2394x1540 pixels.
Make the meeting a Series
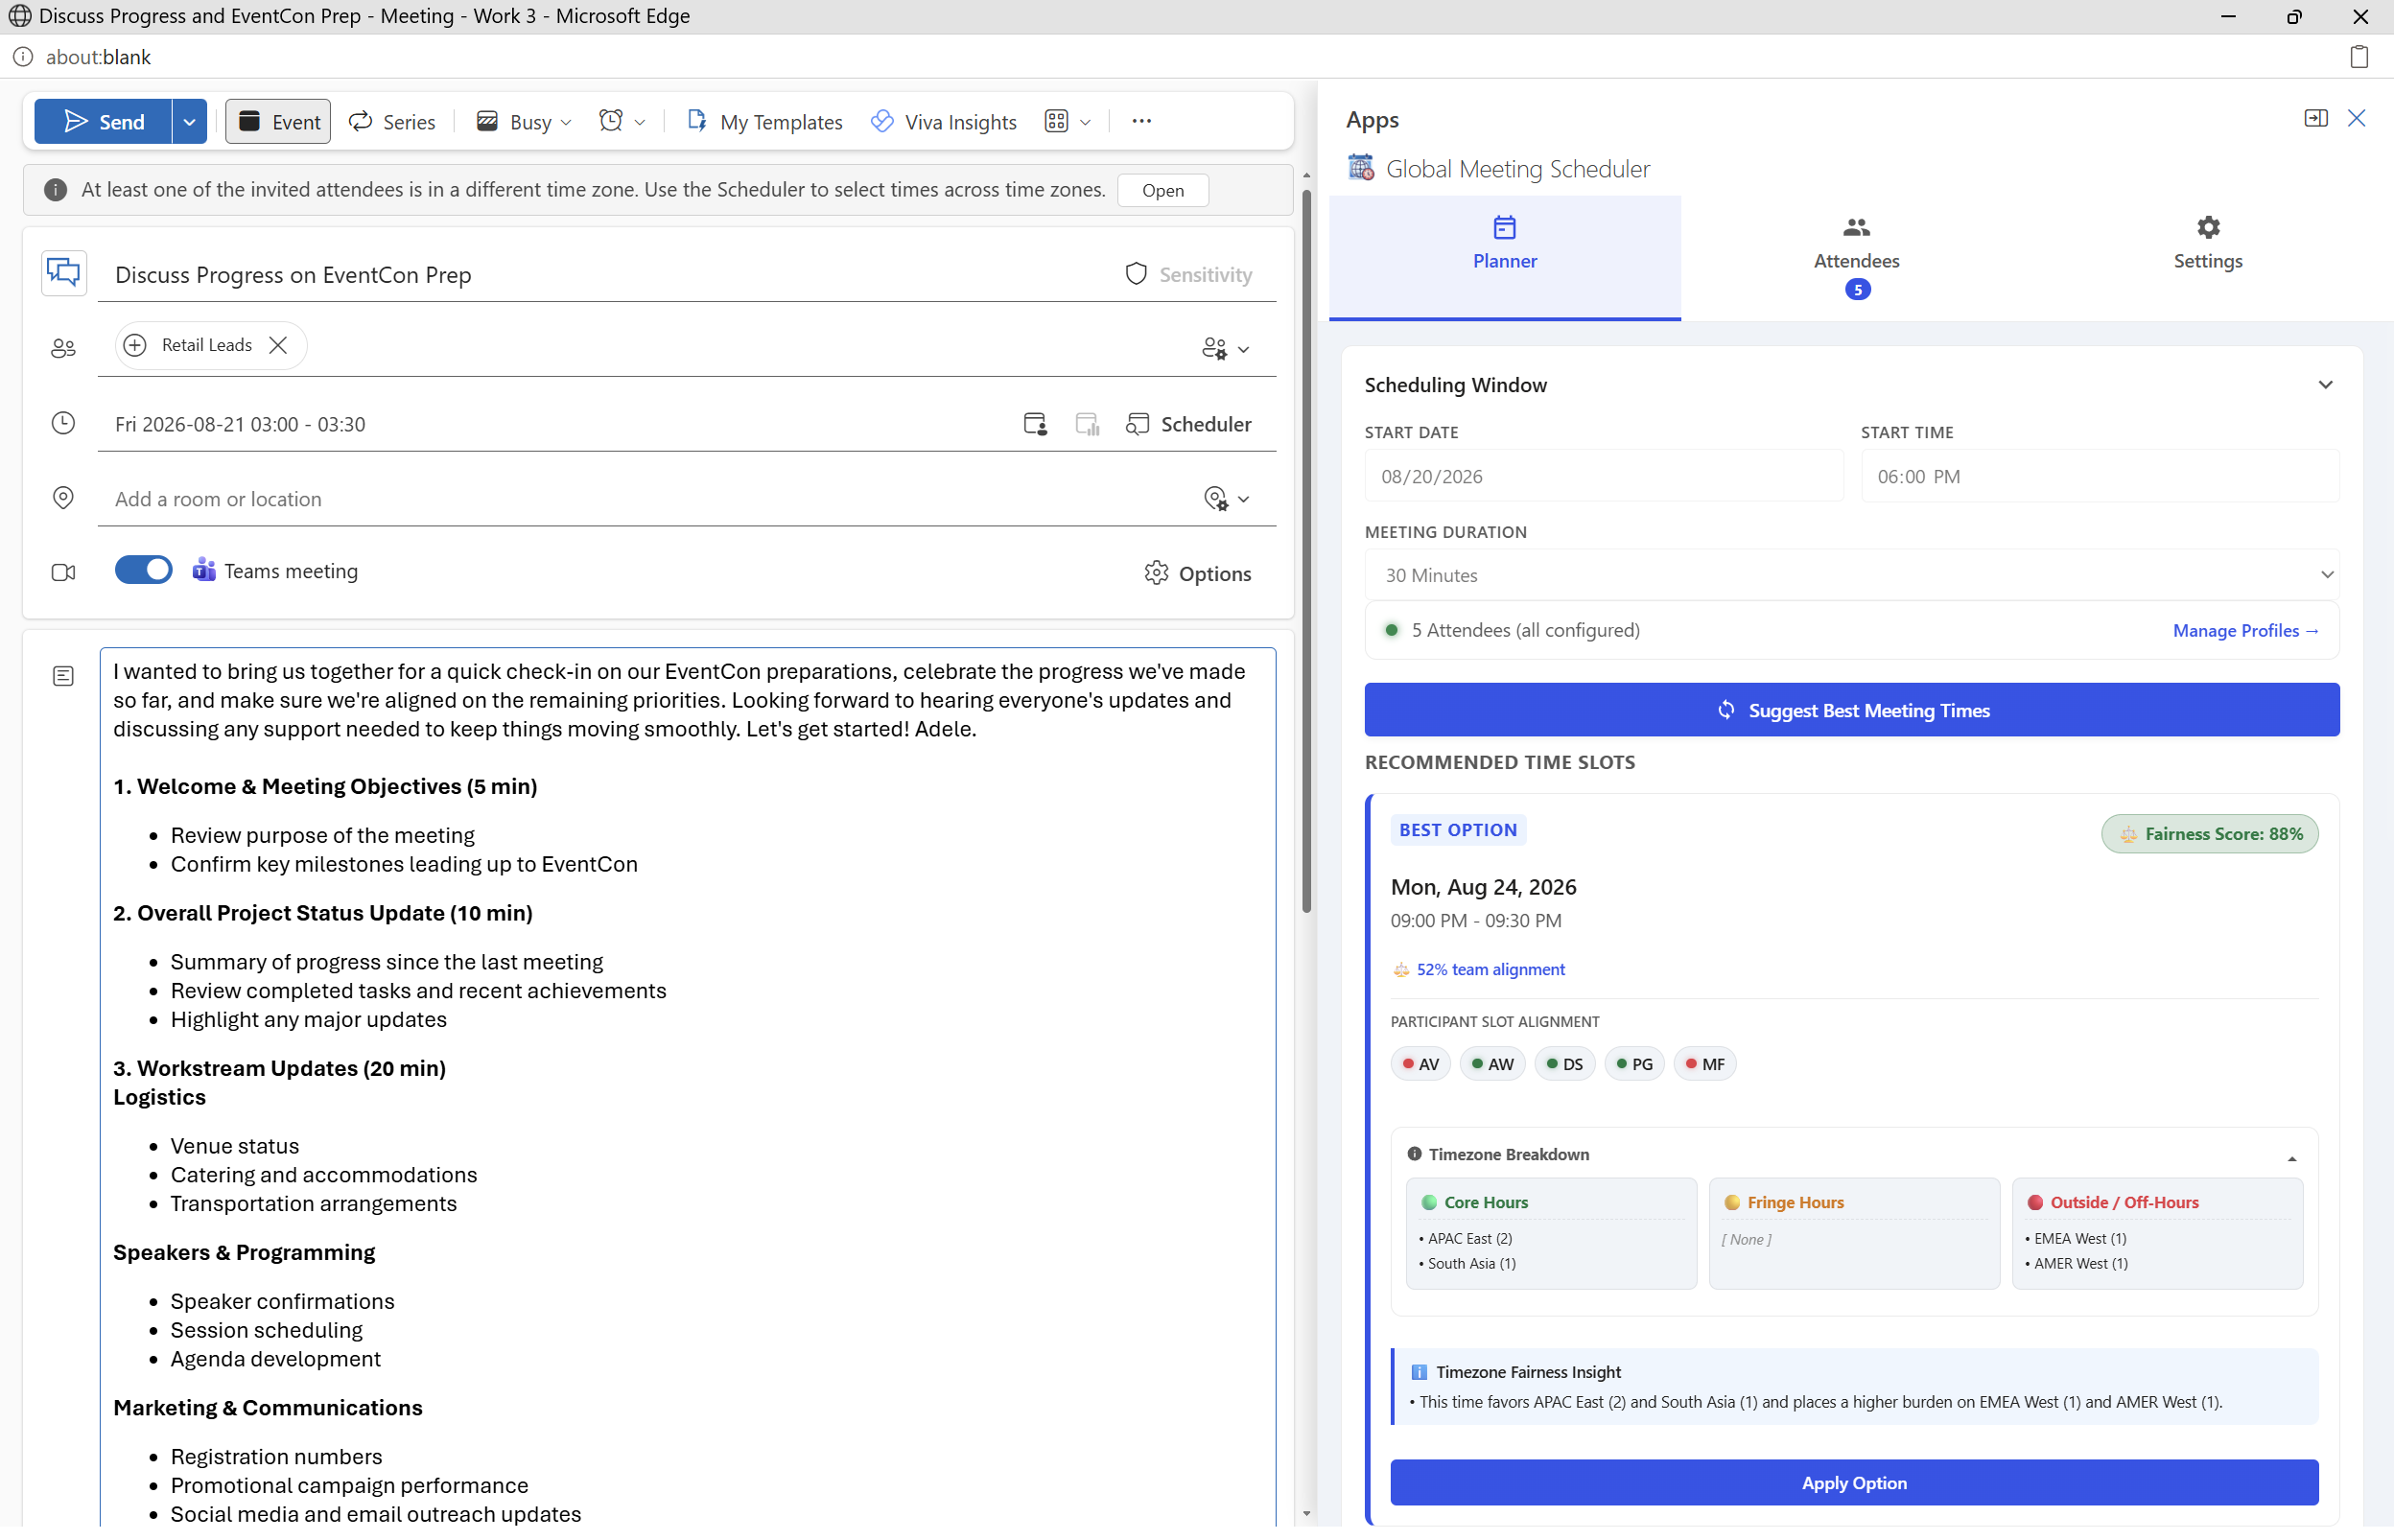click(x=392, y=121)
